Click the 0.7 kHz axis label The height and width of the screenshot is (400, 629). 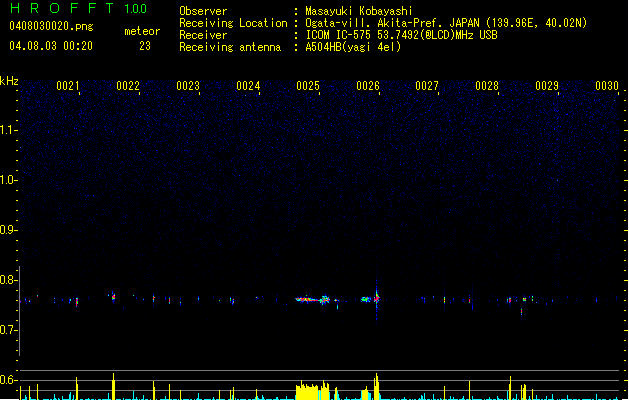coord(8,330)
